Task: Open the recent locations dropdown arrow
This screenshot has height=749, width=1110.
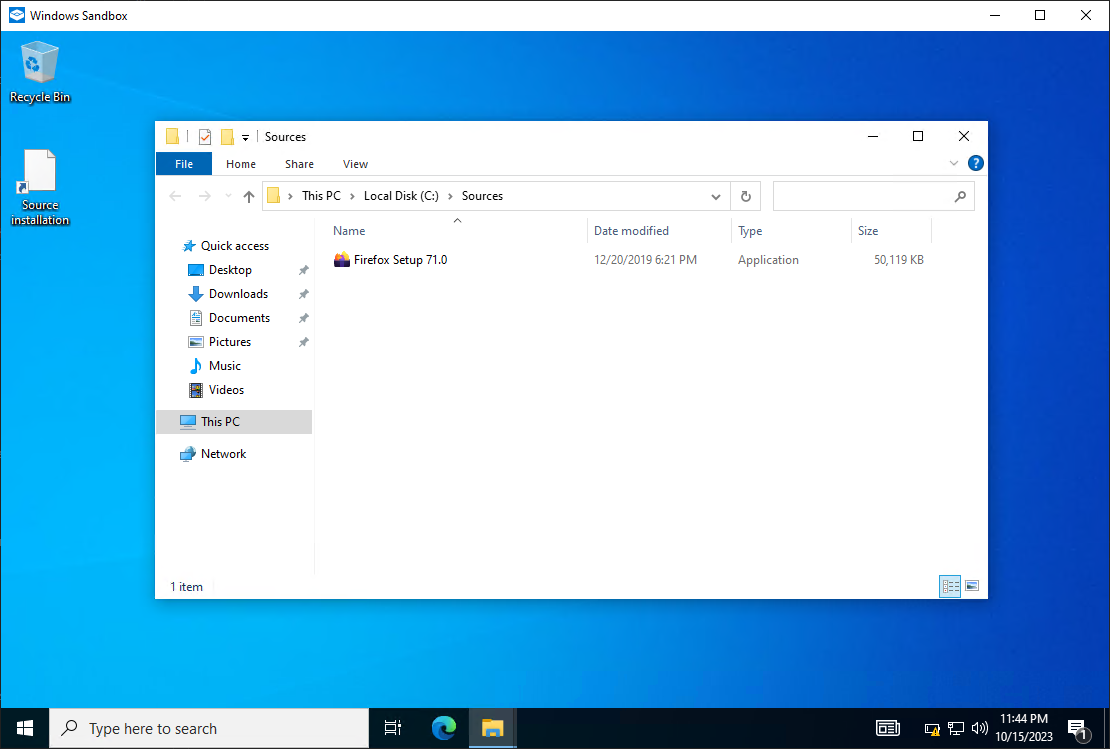Action: coord(228,196)
